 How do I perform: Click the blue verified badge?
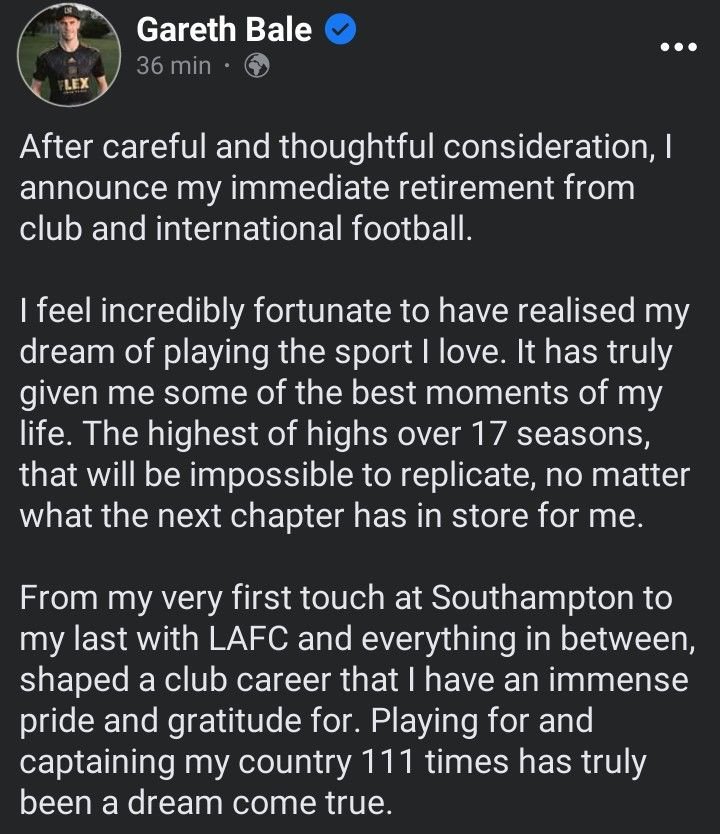(340, 31)
